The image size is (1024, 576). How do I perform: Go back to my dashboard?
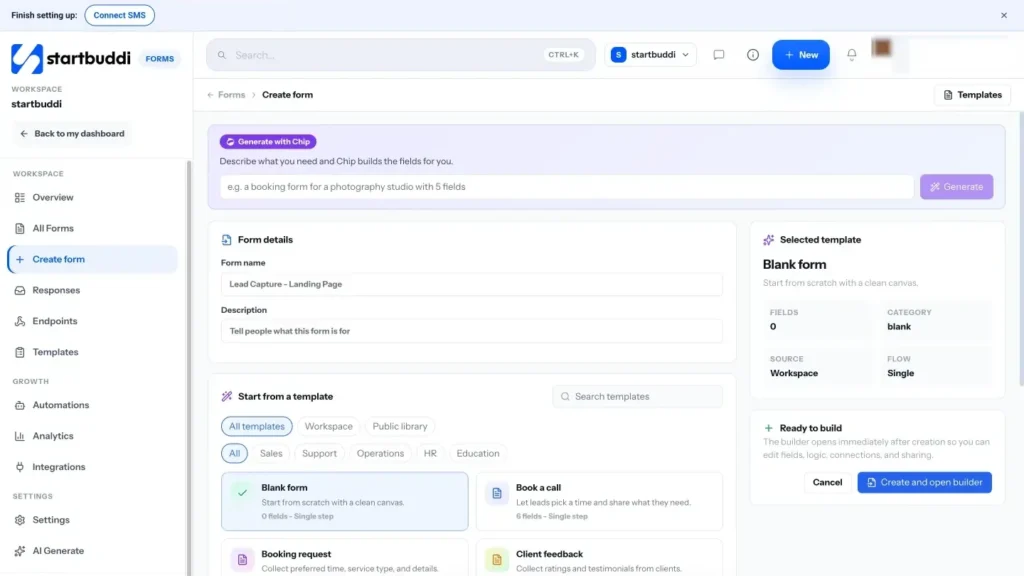point(72,133)
